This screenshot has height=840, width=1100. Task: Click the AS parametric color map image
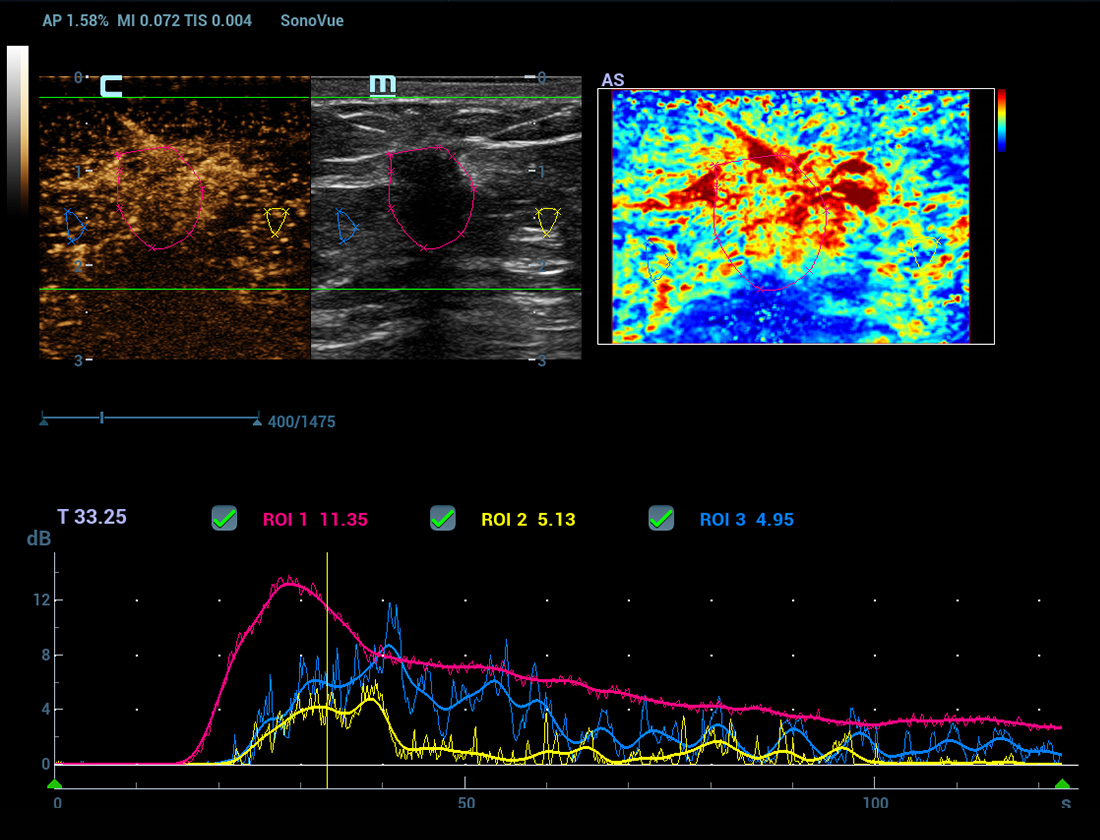click(790, 216)
